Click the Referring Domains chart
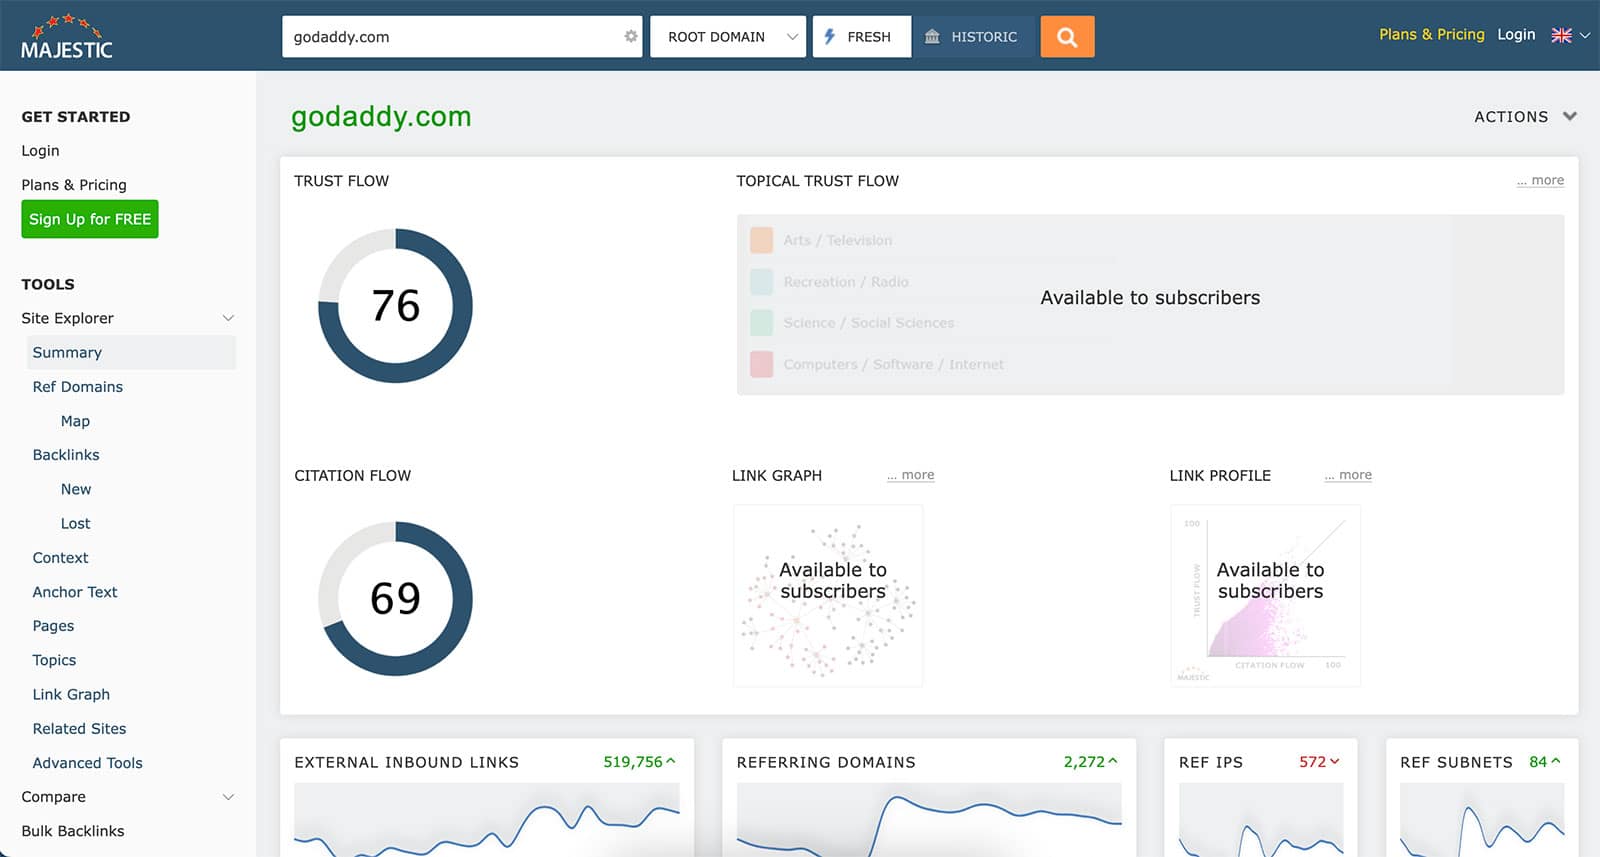Screen dimensions: 1600x857 tap(929, 820)
